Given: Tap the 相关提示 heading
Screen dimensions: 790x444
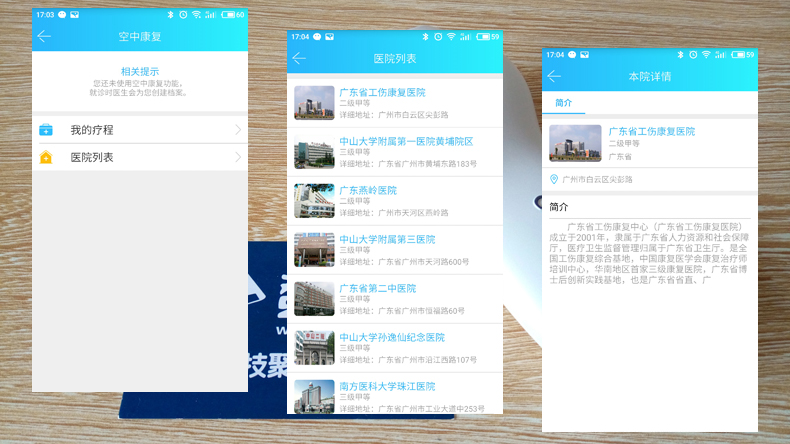Looking at the screenshot, I should [x=140, y=72].
